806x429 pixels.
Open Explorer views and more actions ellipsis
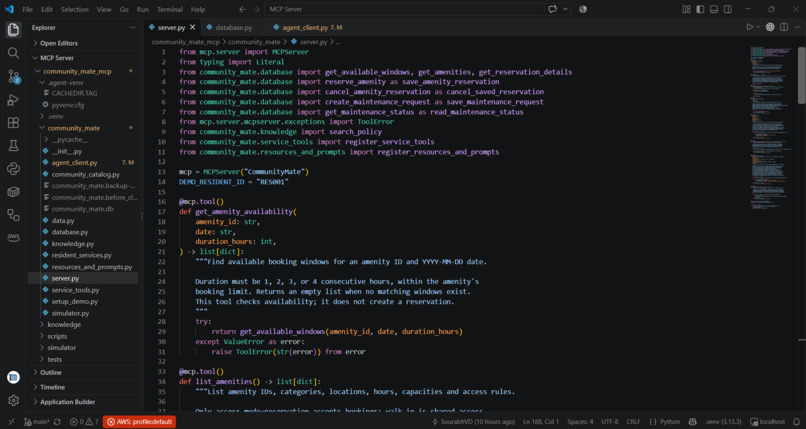tap(133, 28)
